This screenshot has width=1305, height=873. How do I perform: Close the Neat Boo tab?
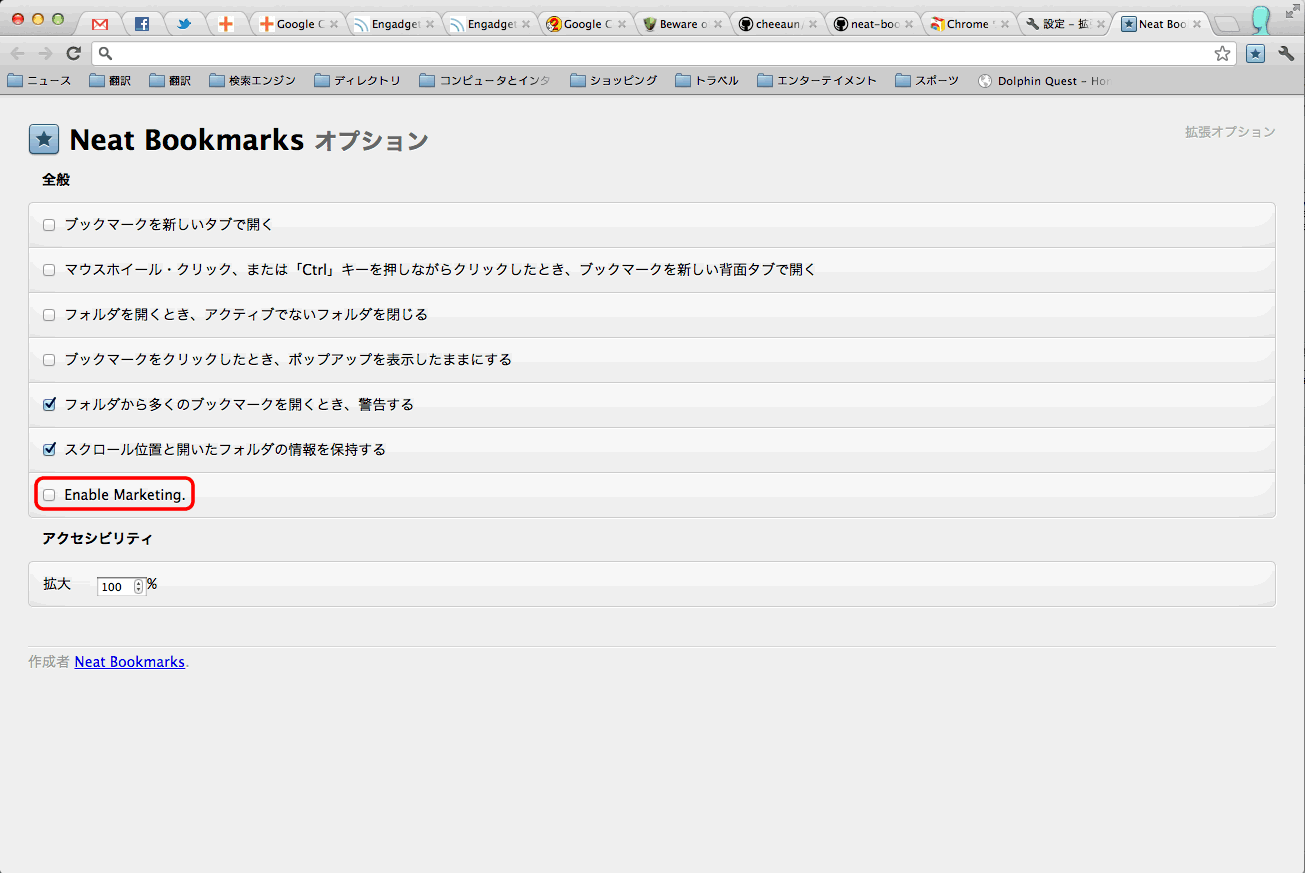pos(1197,24)
